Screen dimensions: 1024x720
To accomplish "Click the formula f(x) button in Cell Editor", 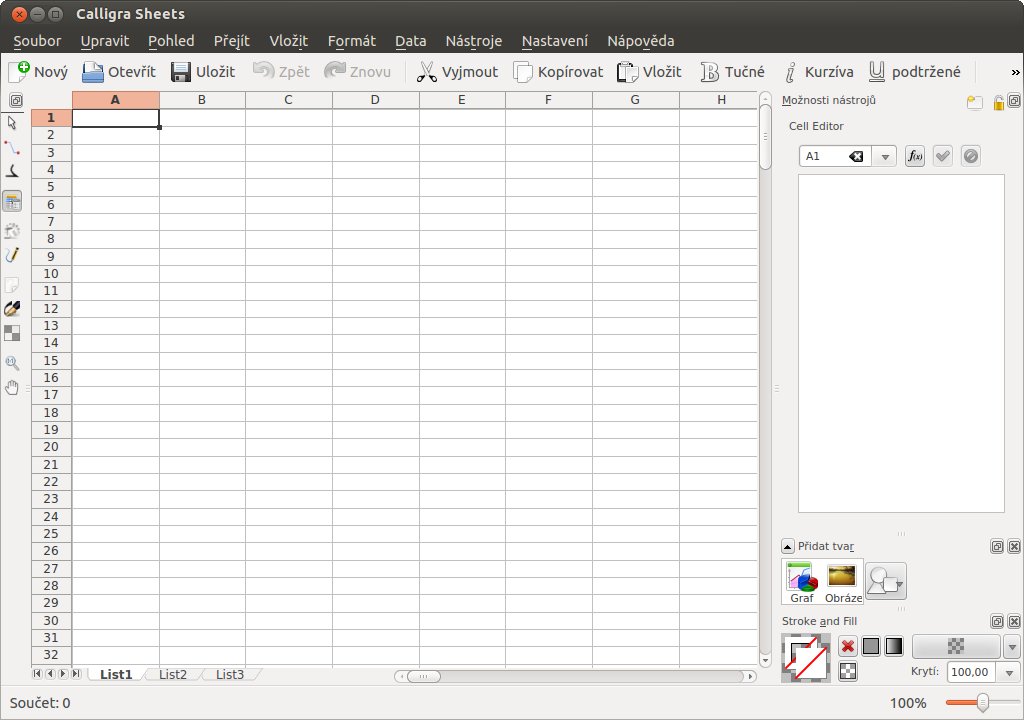I will pyautogui.click(x=914, y=156).
